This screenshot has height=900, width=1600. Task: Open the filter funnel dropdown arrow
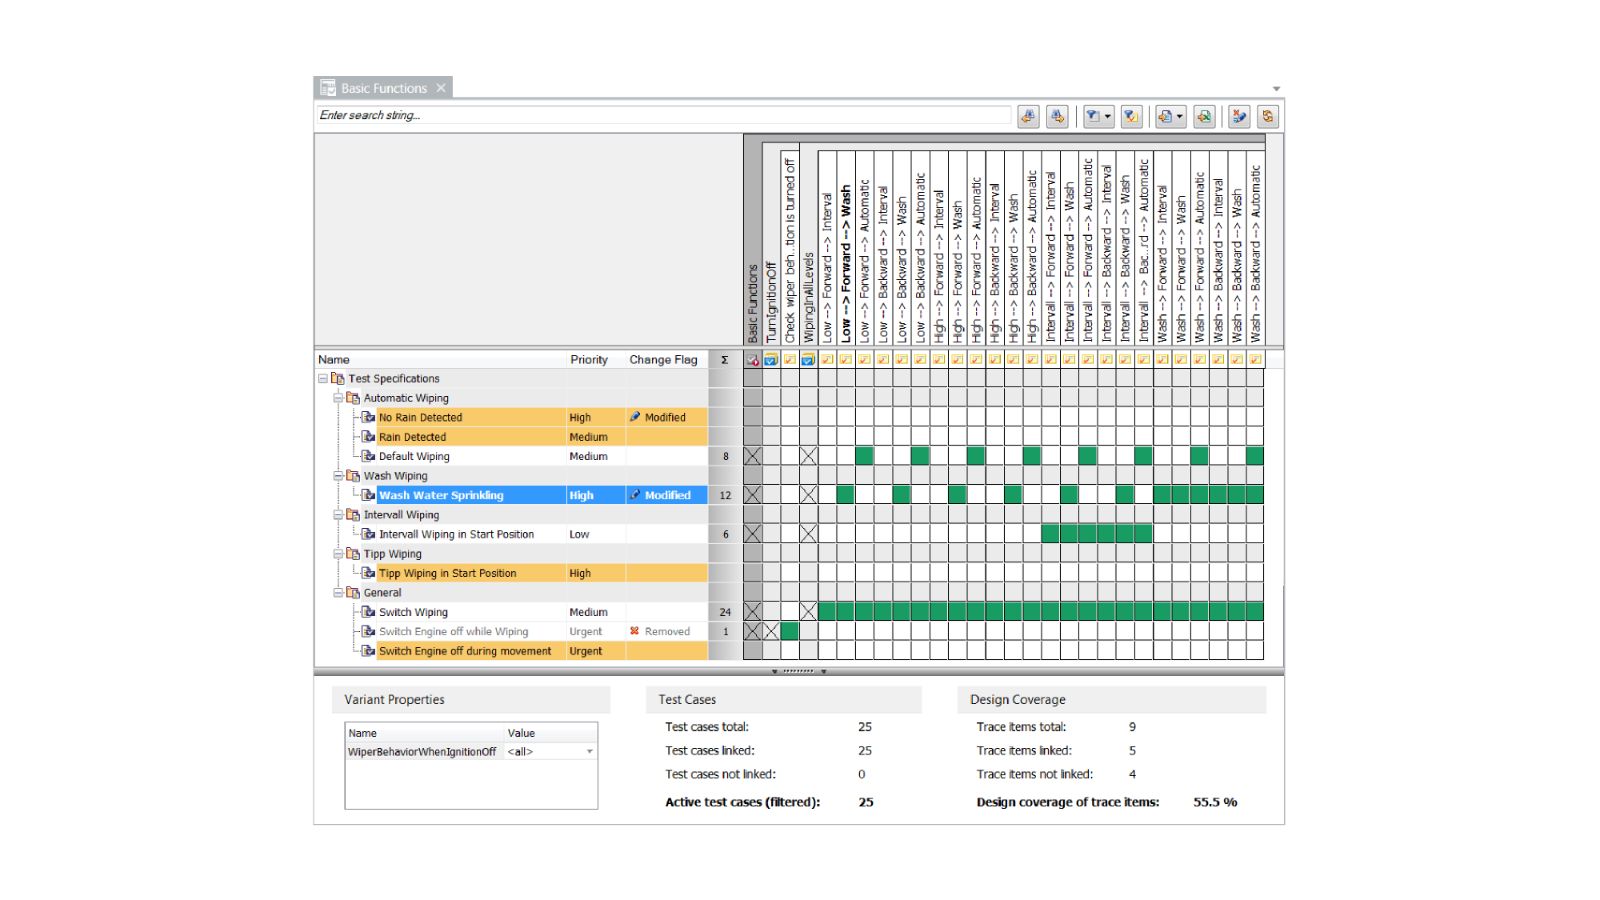point(1108,117)
